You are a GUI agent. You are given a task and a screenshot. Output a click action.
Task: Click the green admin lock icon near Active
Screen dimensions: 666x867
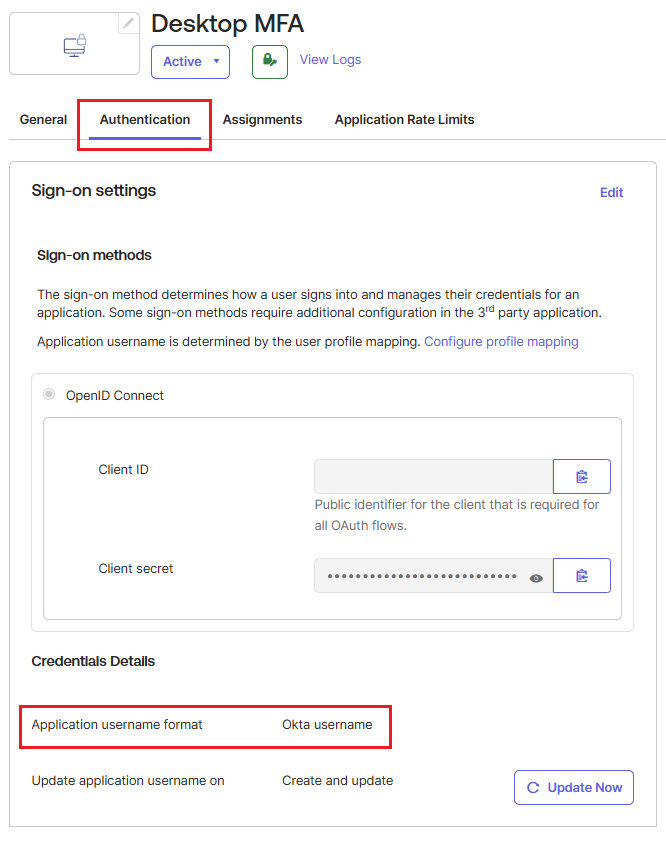(268, 60)
